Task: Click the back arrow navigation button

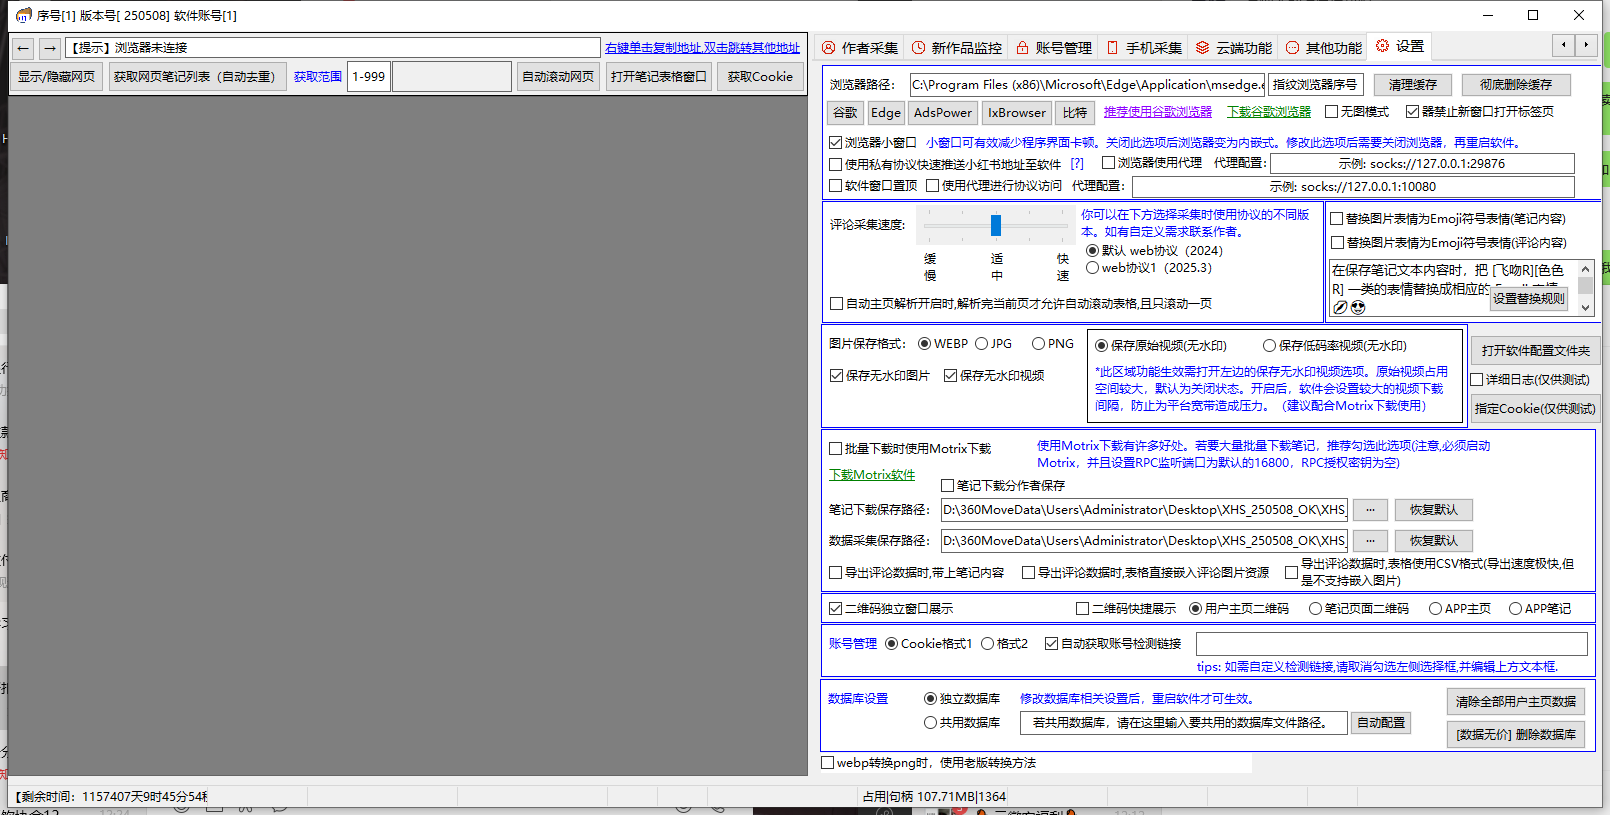Action: click(23, 48)
